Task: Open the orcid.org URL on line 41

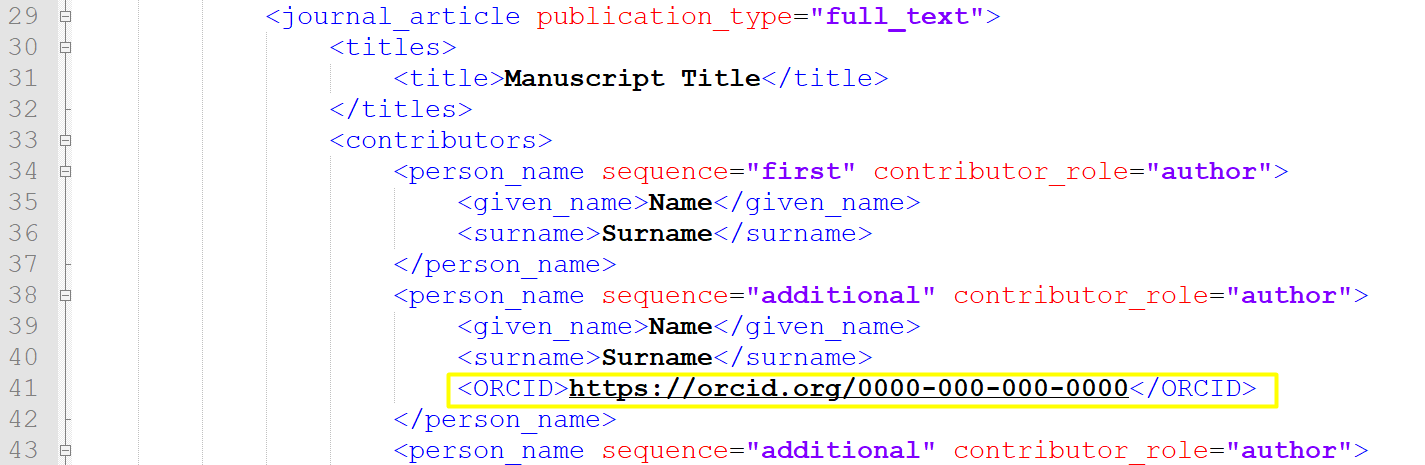Action: (848, 388)
